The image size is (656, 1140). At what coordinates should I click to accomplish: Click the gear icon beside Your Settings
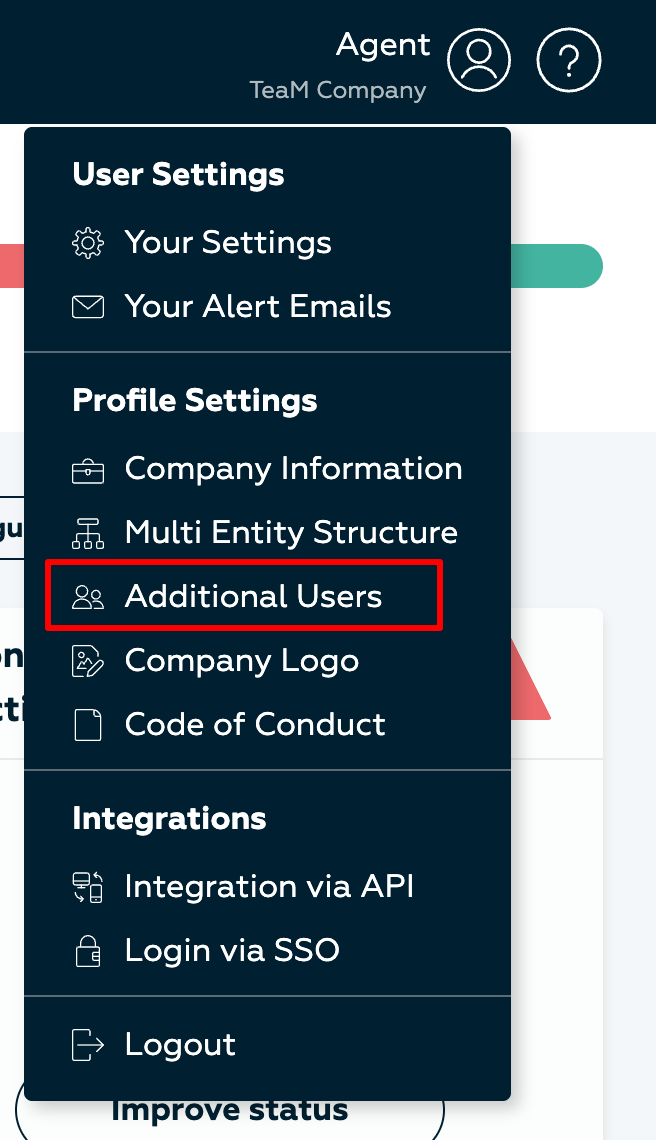pyautogui.click(x=88, y=243)
